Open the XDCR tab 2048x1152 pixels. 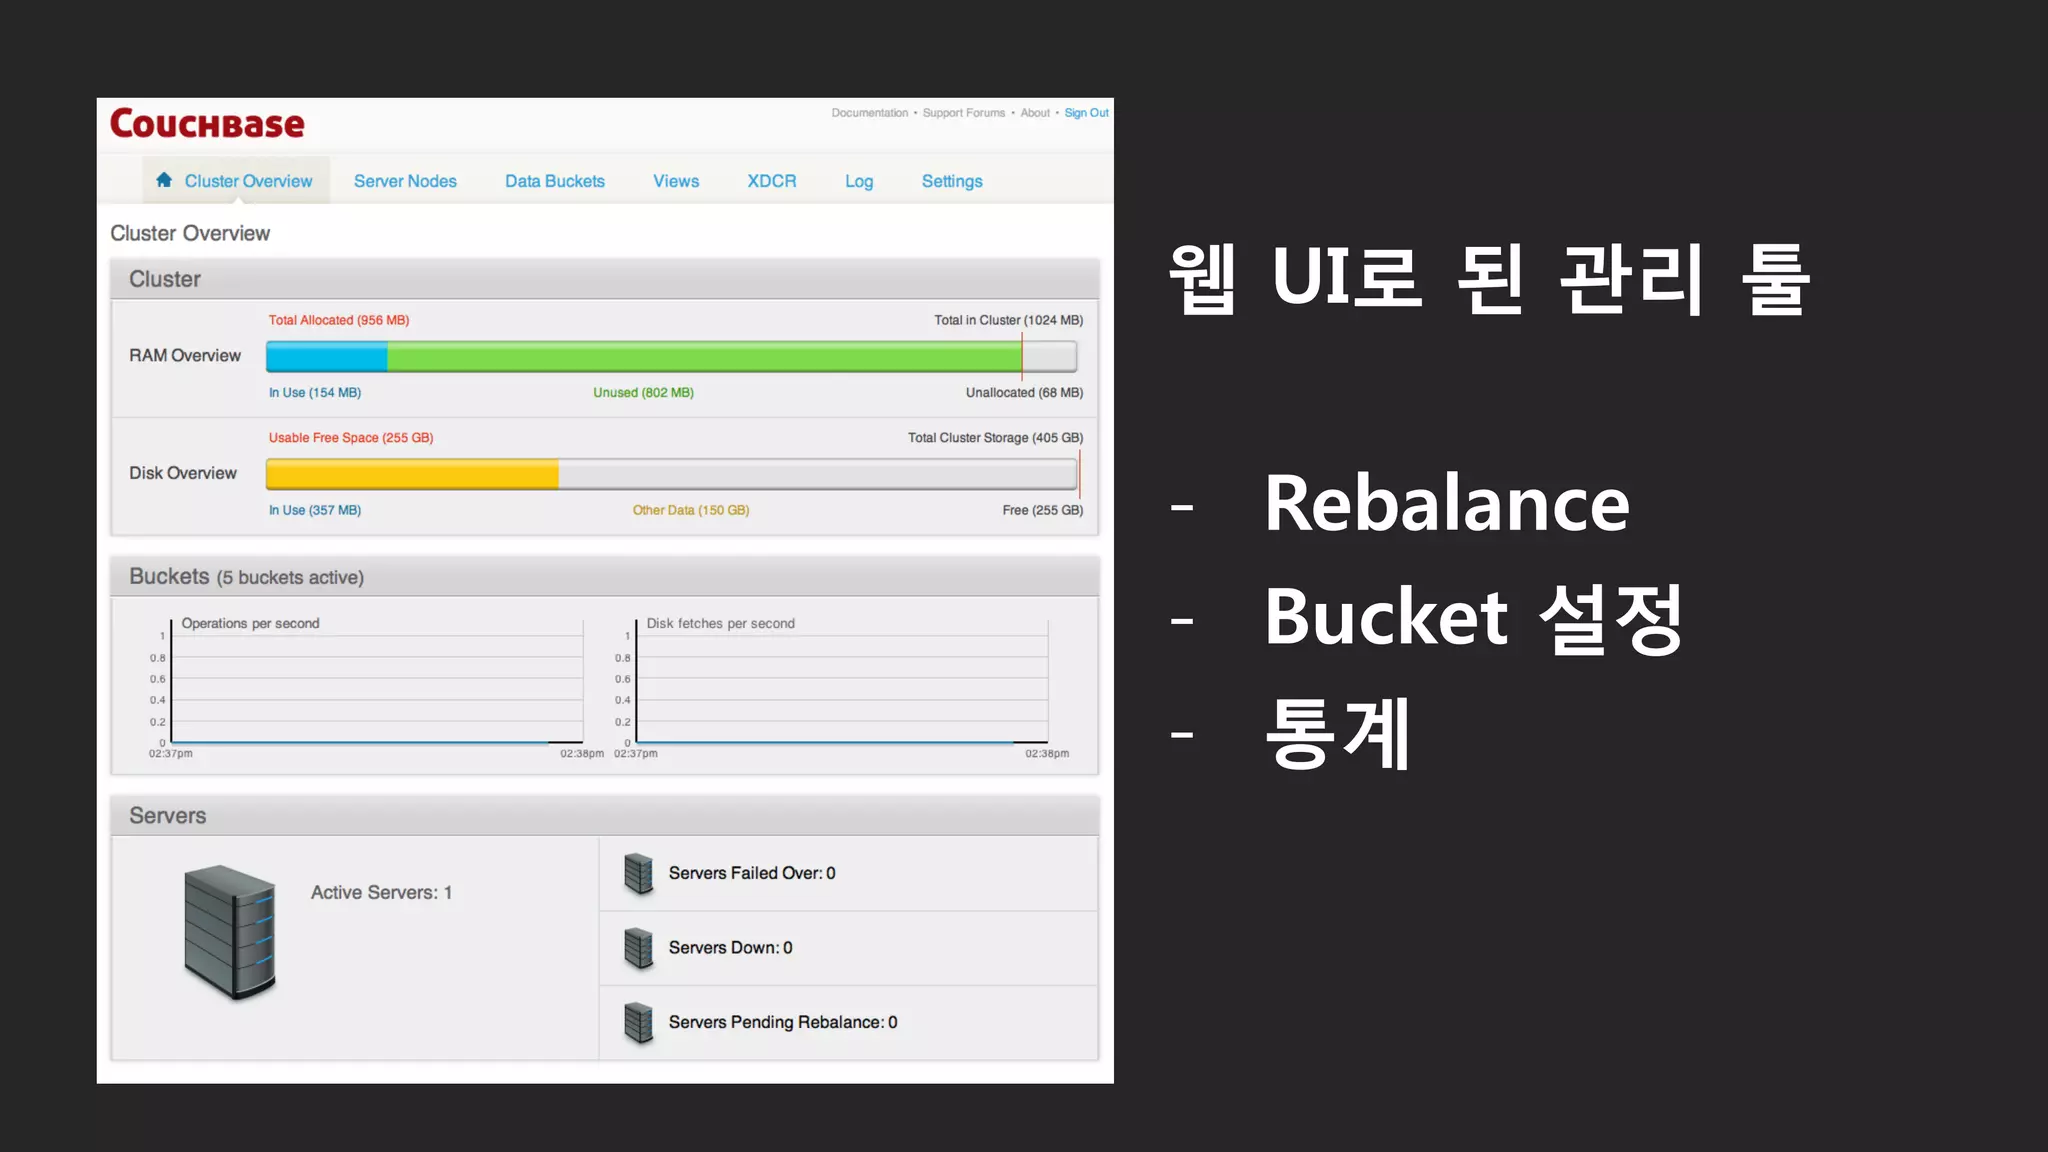tap(772, 181)
